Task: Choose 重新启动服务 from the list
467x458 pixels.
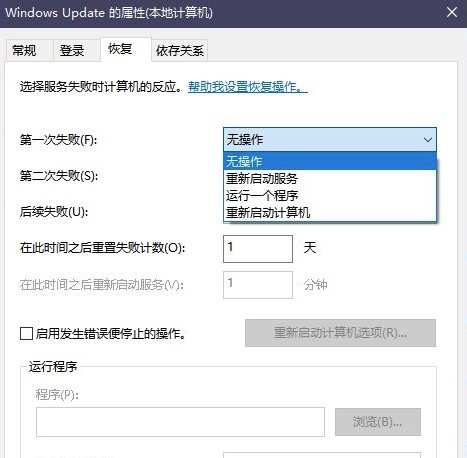Action: [330, 178]
